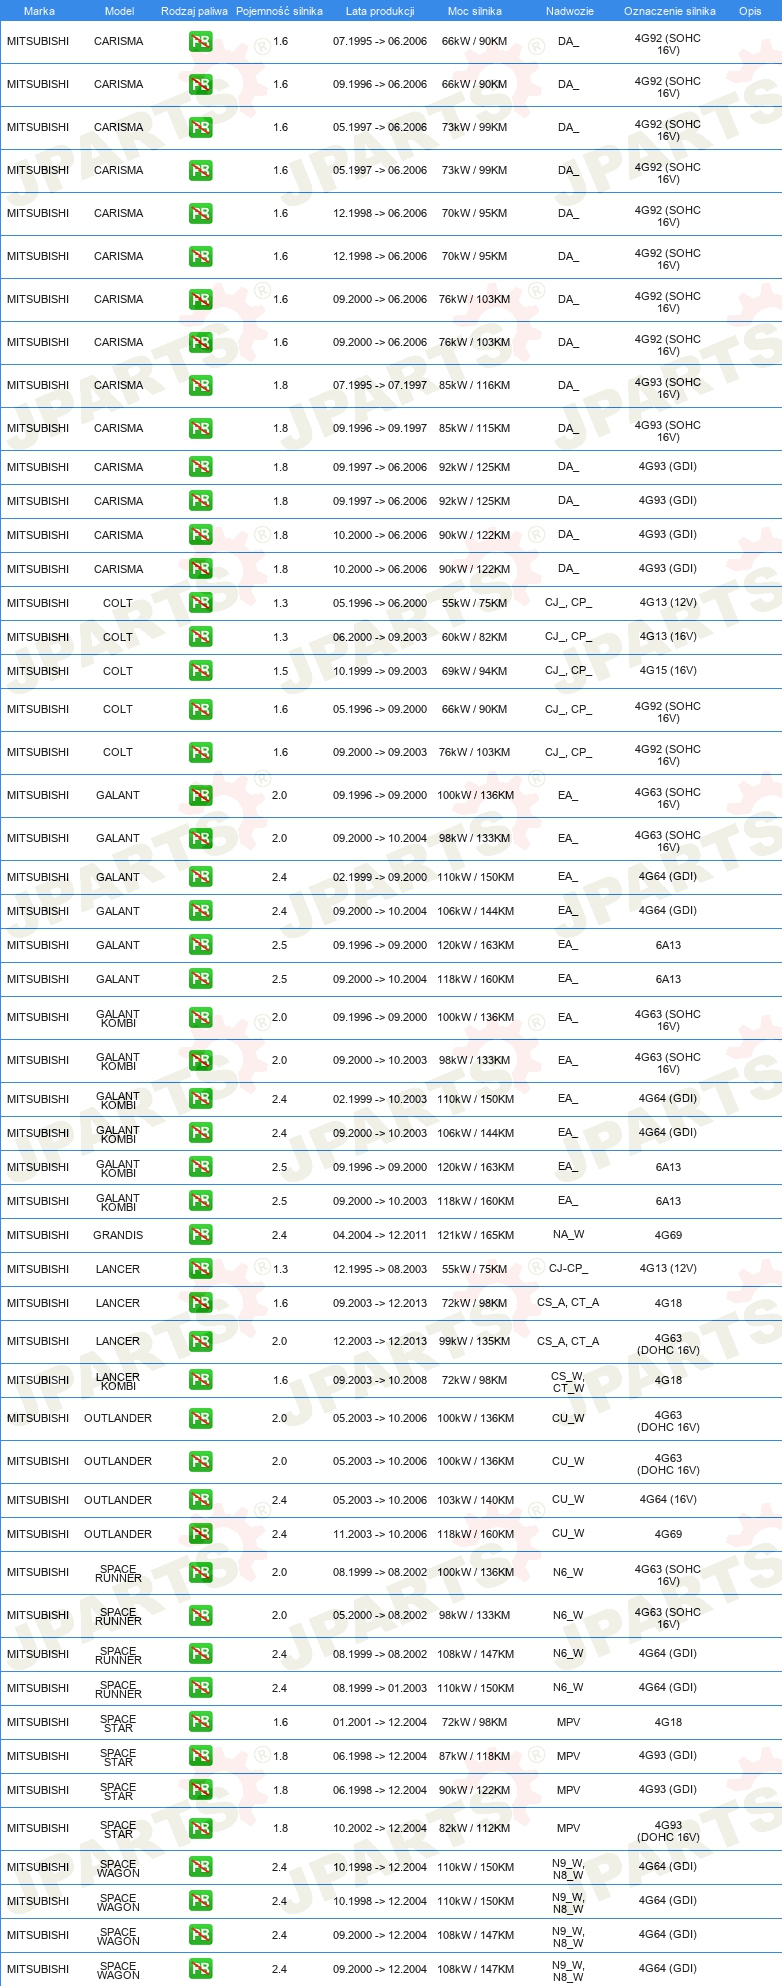
Task: Click the fuel icon in the GALANT KOMBI 09.2000 2.5 row
Action: [200, 1201]
